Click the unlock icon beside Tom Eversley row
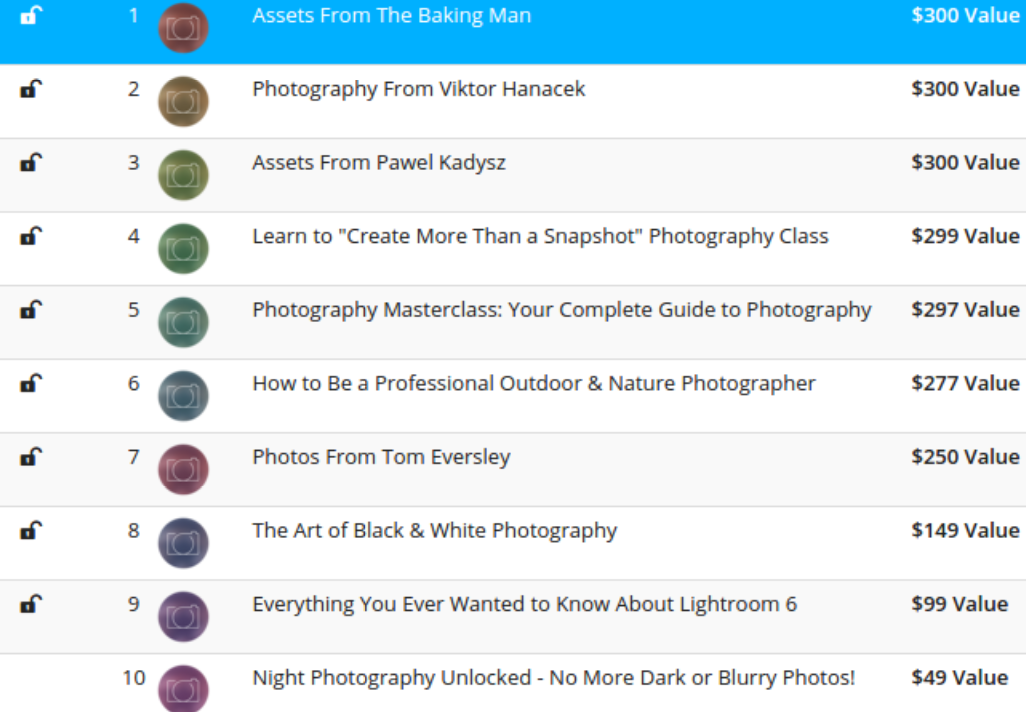Viewport: 1026px width, 712px height. click(x=32, y=458)
